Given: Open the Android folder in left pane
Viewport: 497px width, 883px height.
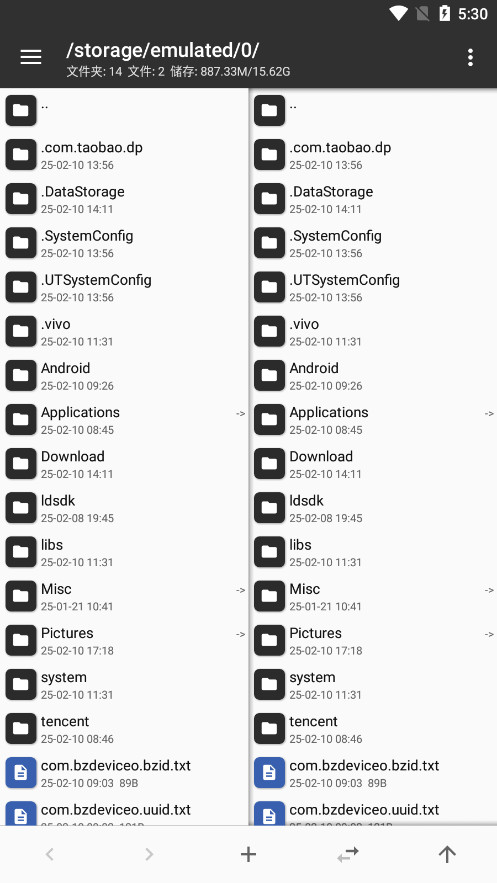Looking at the screenshot, I should click(124, 376).
